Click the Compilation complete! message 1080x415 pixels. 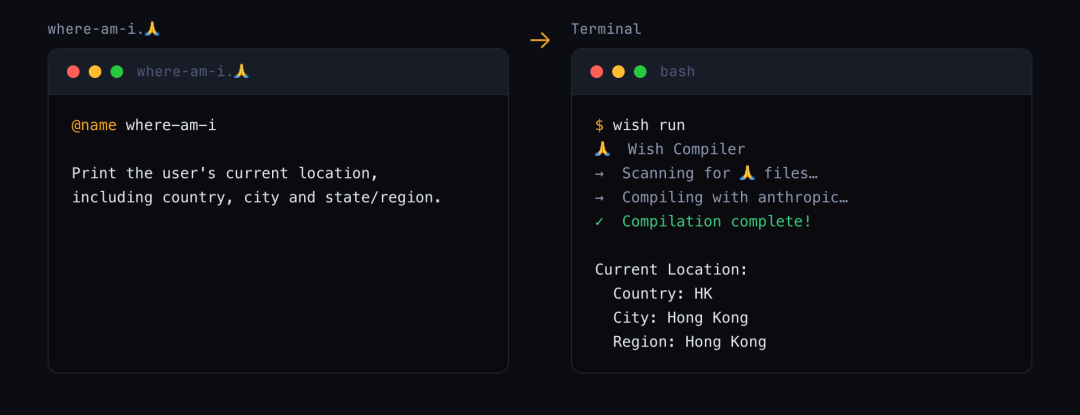pyautogui.click(x=717, y=221)
